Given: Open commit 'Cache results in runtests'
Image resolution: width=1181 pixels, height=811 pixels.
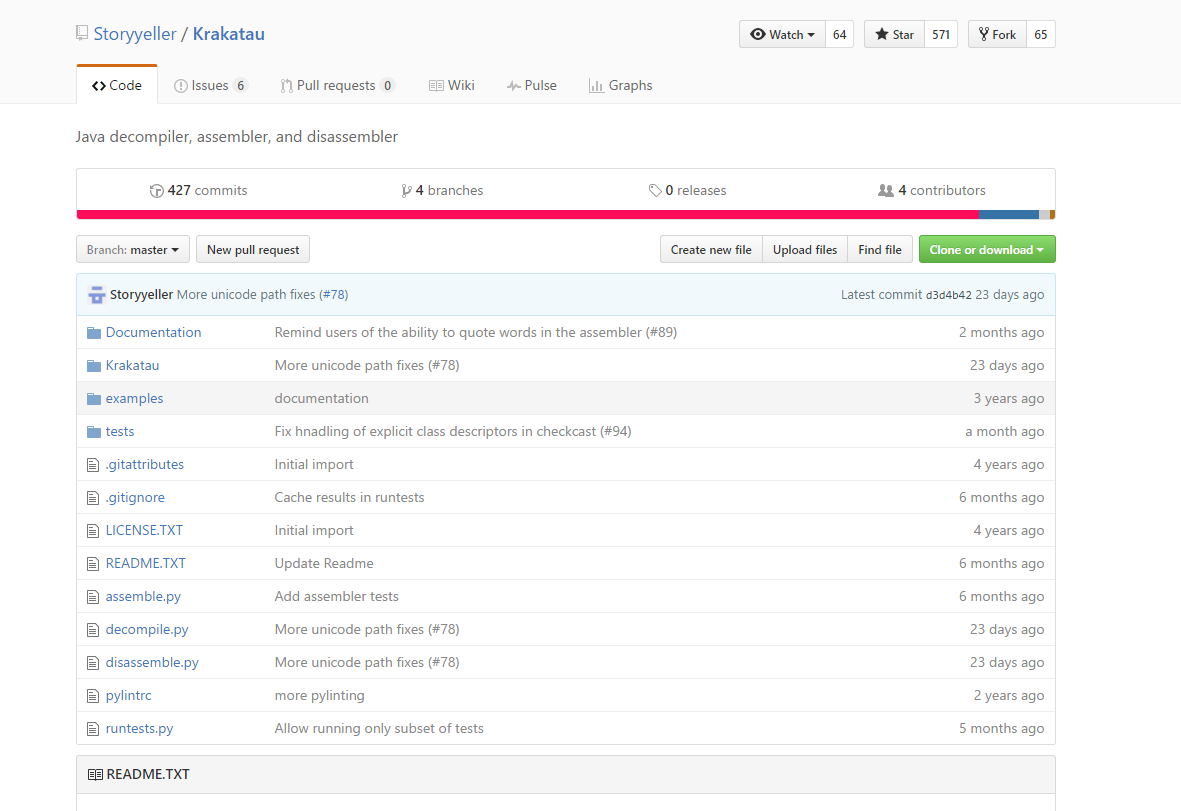Looking at the screenshot, I should [x=349, y=497].
